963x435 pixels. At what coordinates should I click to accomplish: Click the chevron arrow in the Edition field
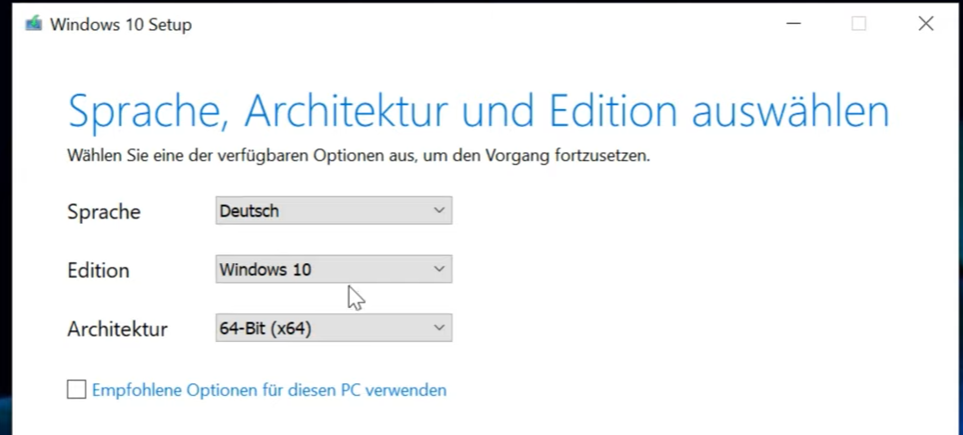click(439, 269)
